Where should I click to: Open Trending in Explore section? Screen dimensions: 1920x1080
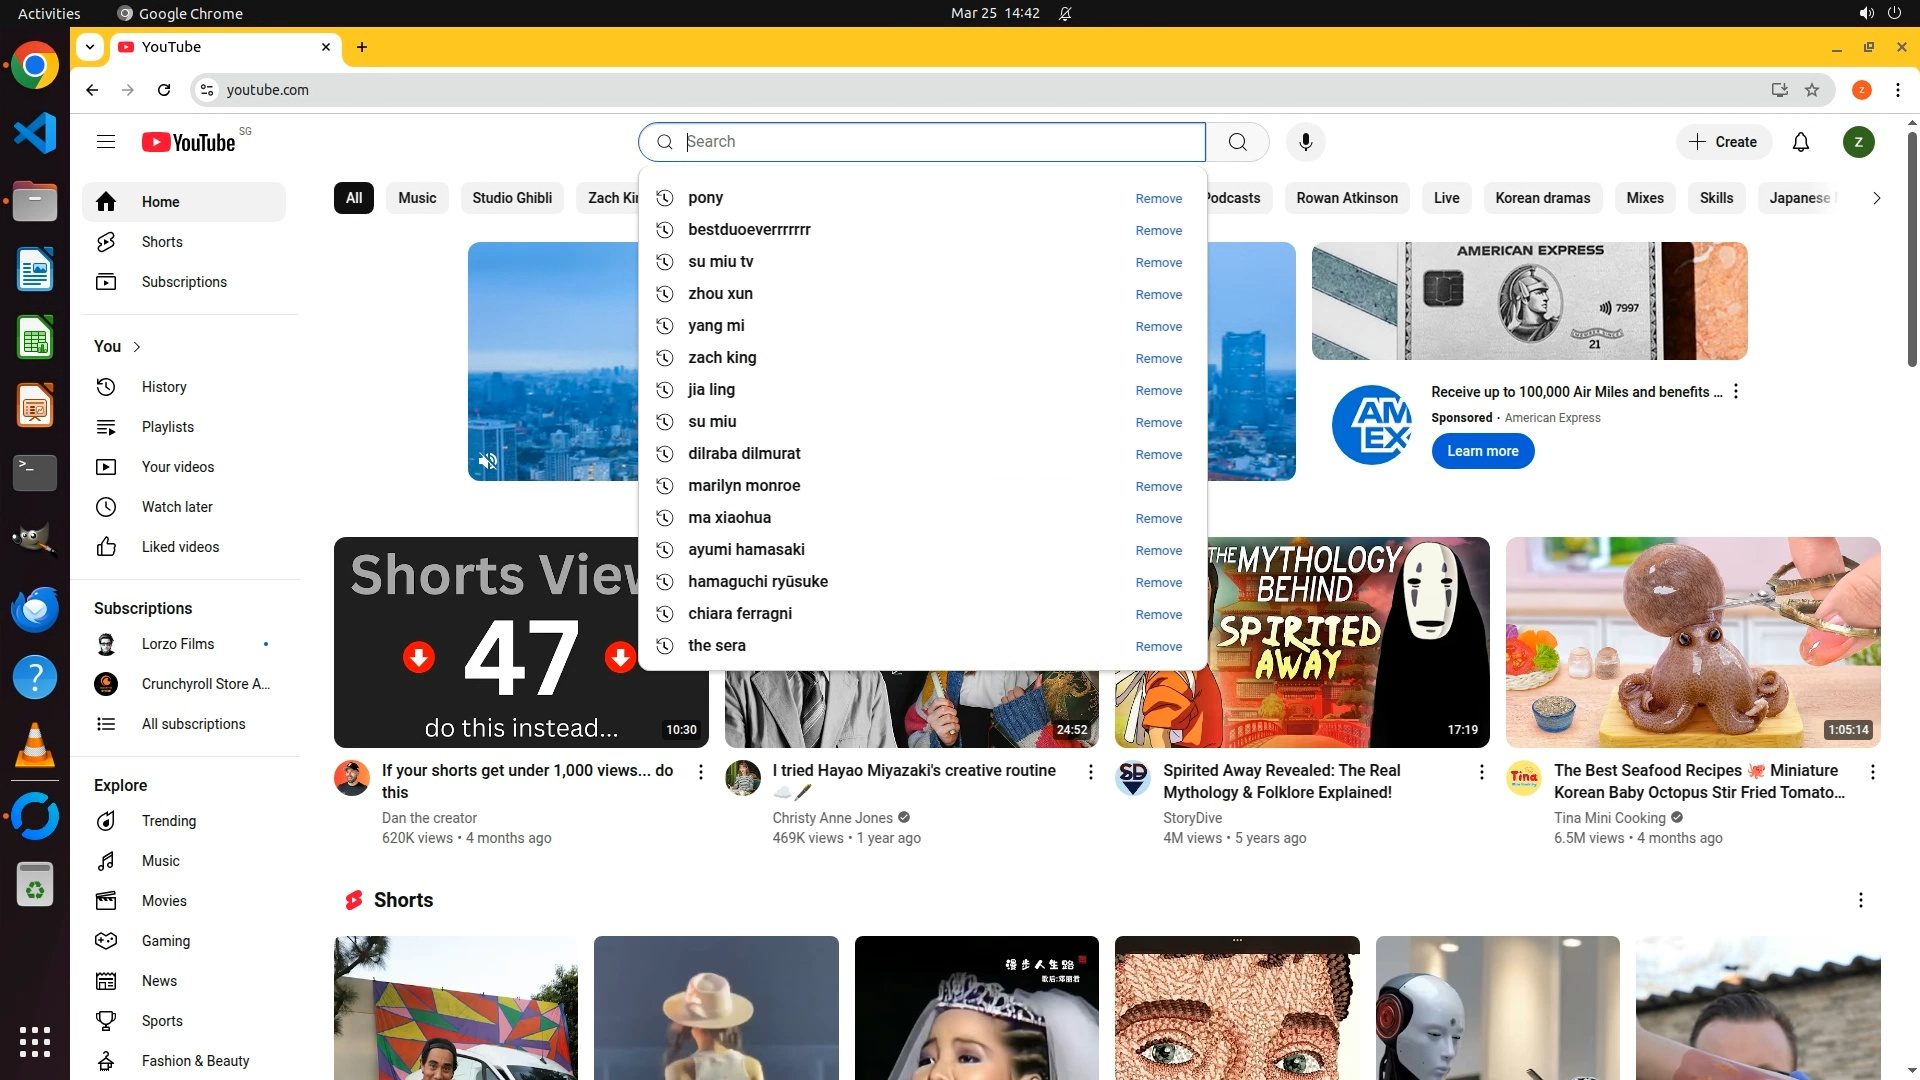tap(168, 821)
